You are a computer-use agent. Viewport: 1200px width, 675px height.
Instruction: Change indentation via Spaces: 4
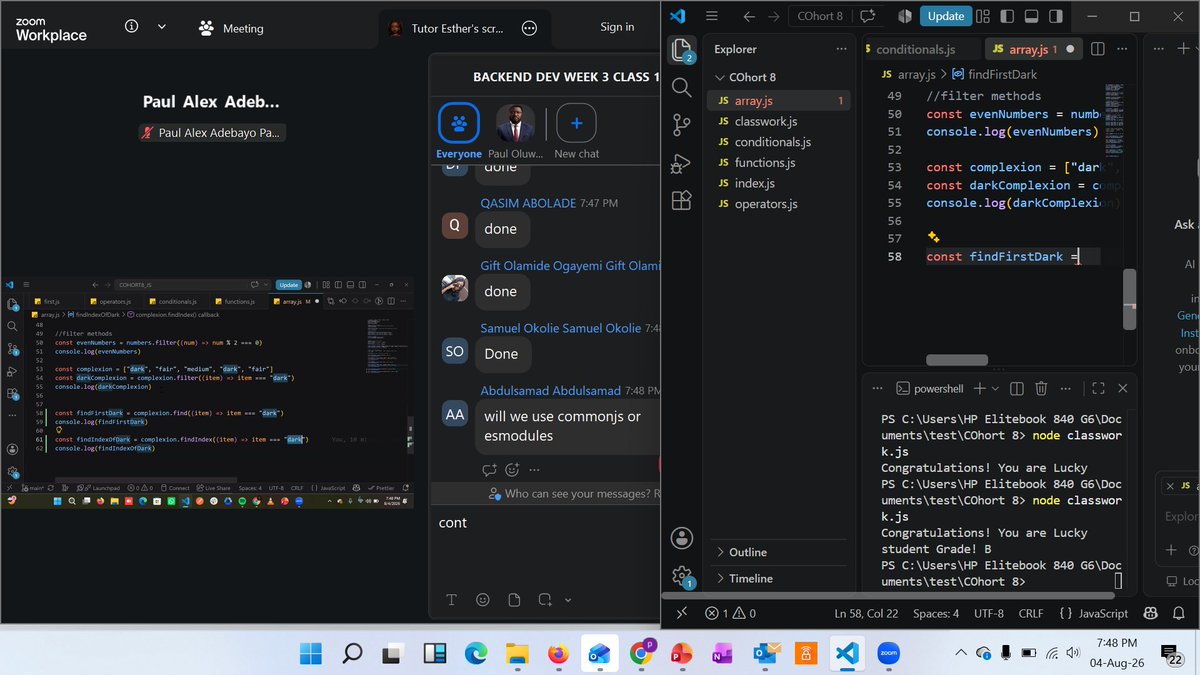pos(936,613)
